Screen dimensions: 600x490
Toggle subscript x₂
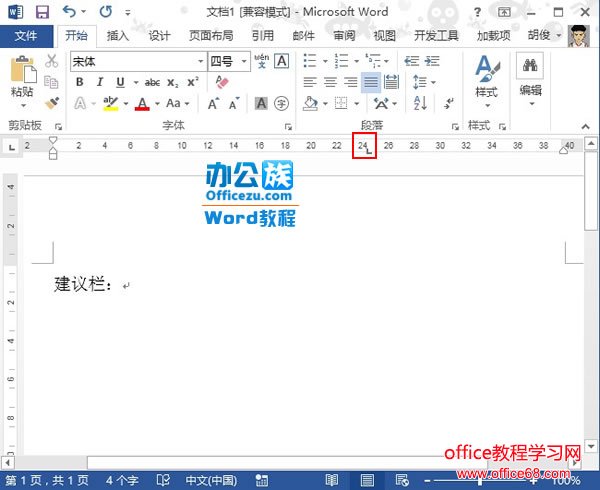click(x=173, y=83)
